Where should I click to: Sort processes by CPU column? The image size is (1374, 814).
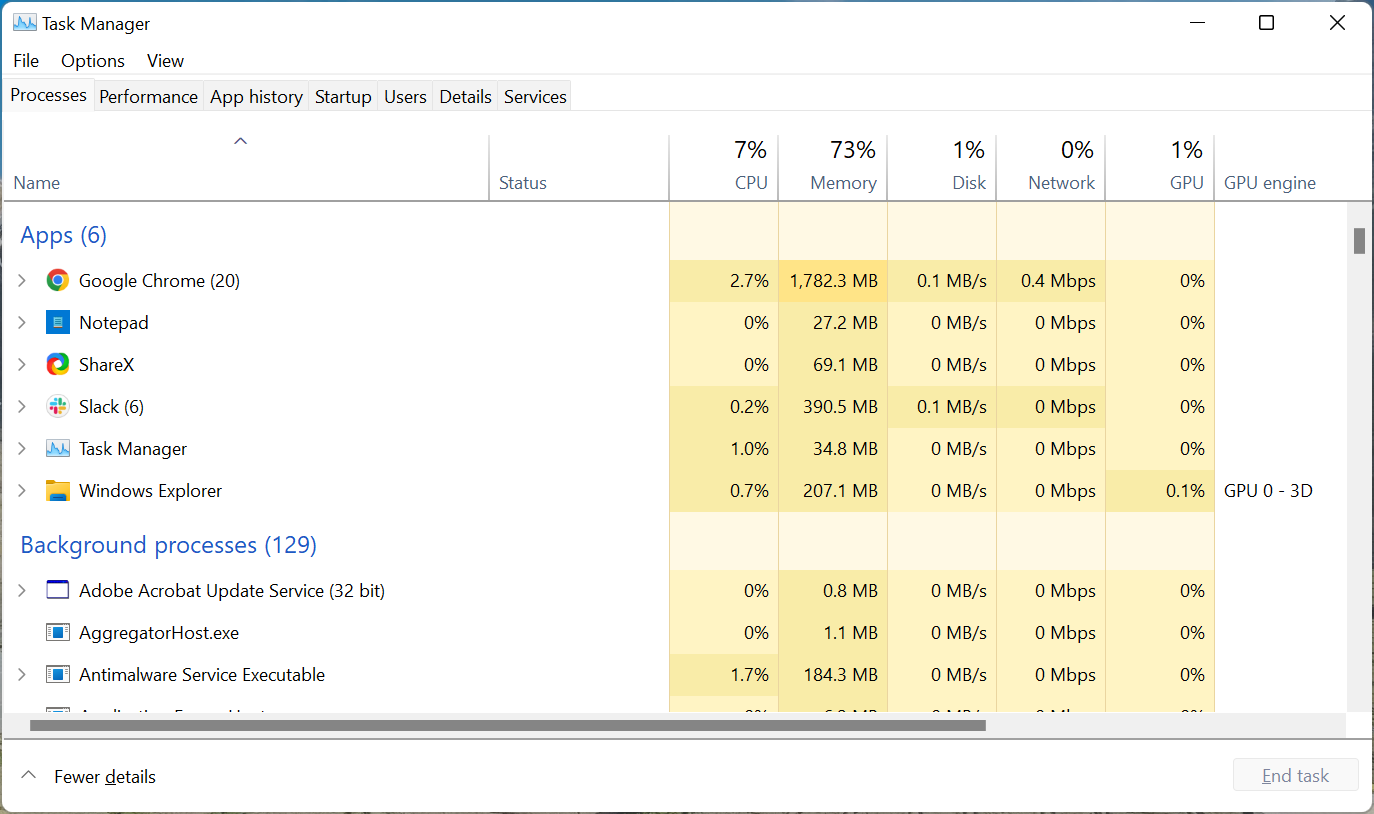(x=723, y=168)
